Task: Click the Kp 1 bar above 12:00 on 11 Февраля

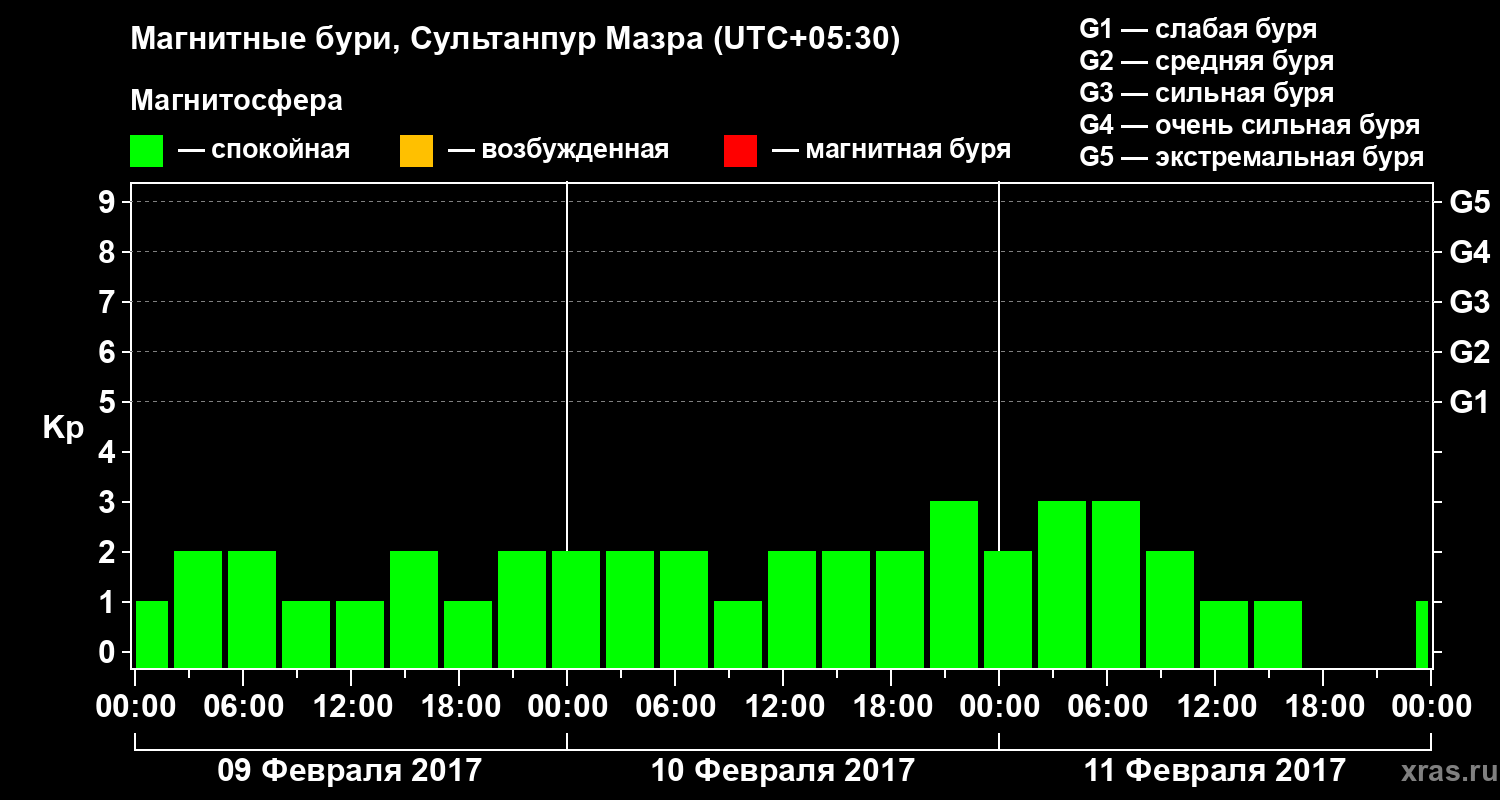Action: (1224, 634)
